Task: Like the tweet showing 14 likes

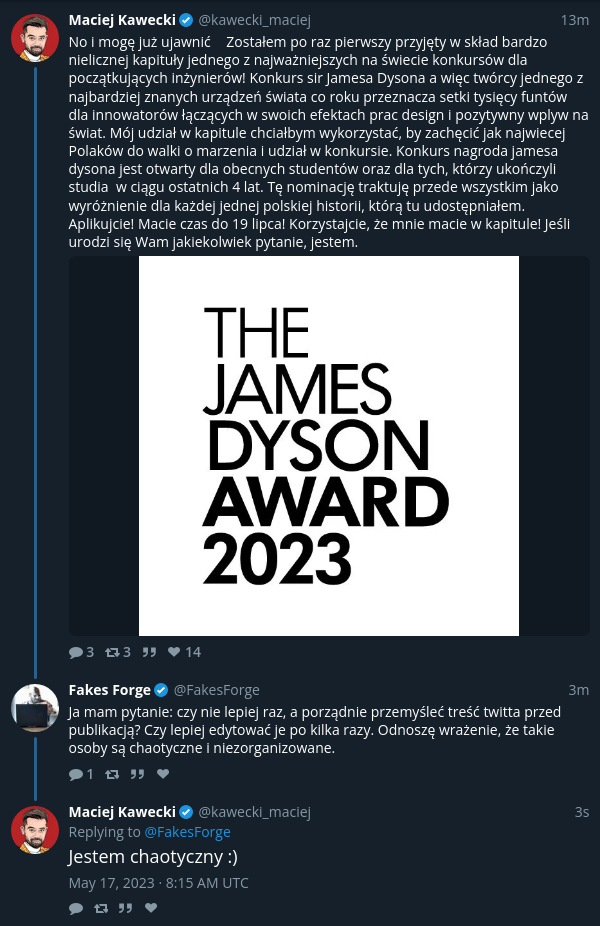Action: pos(174,651)
